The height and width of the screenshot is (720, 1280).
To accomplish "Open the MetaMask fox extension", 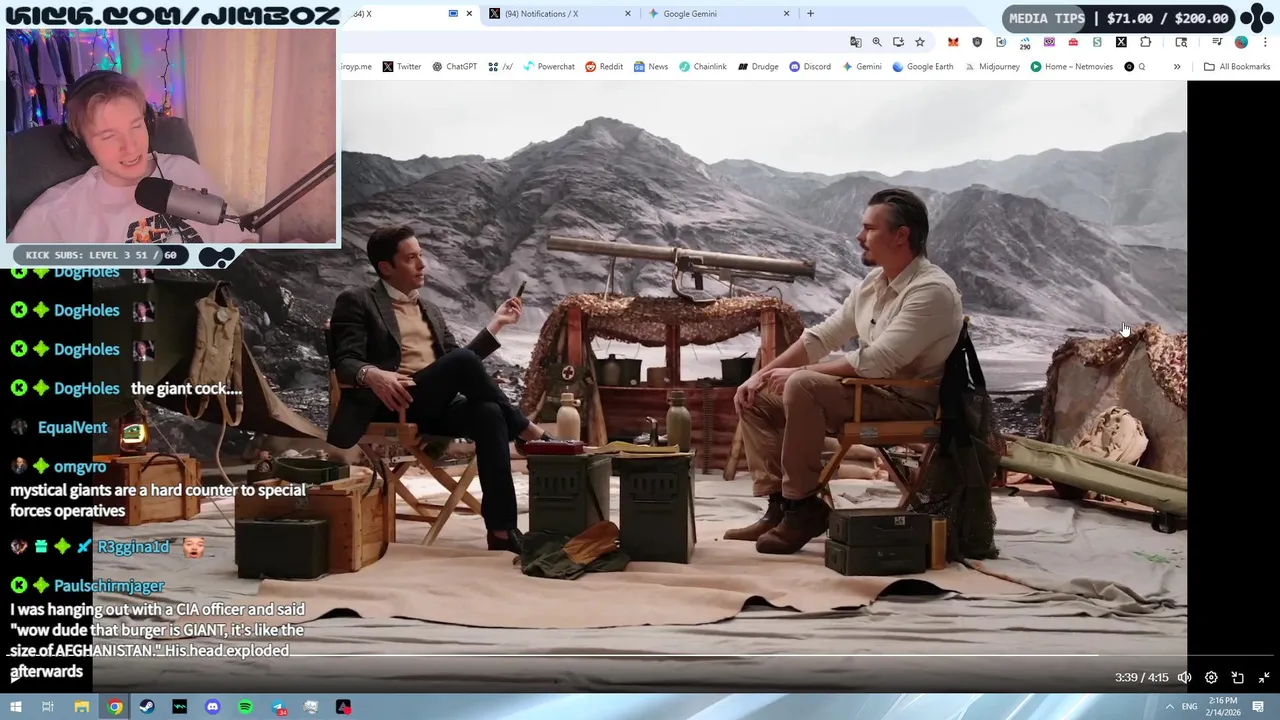I will (953, 42).
